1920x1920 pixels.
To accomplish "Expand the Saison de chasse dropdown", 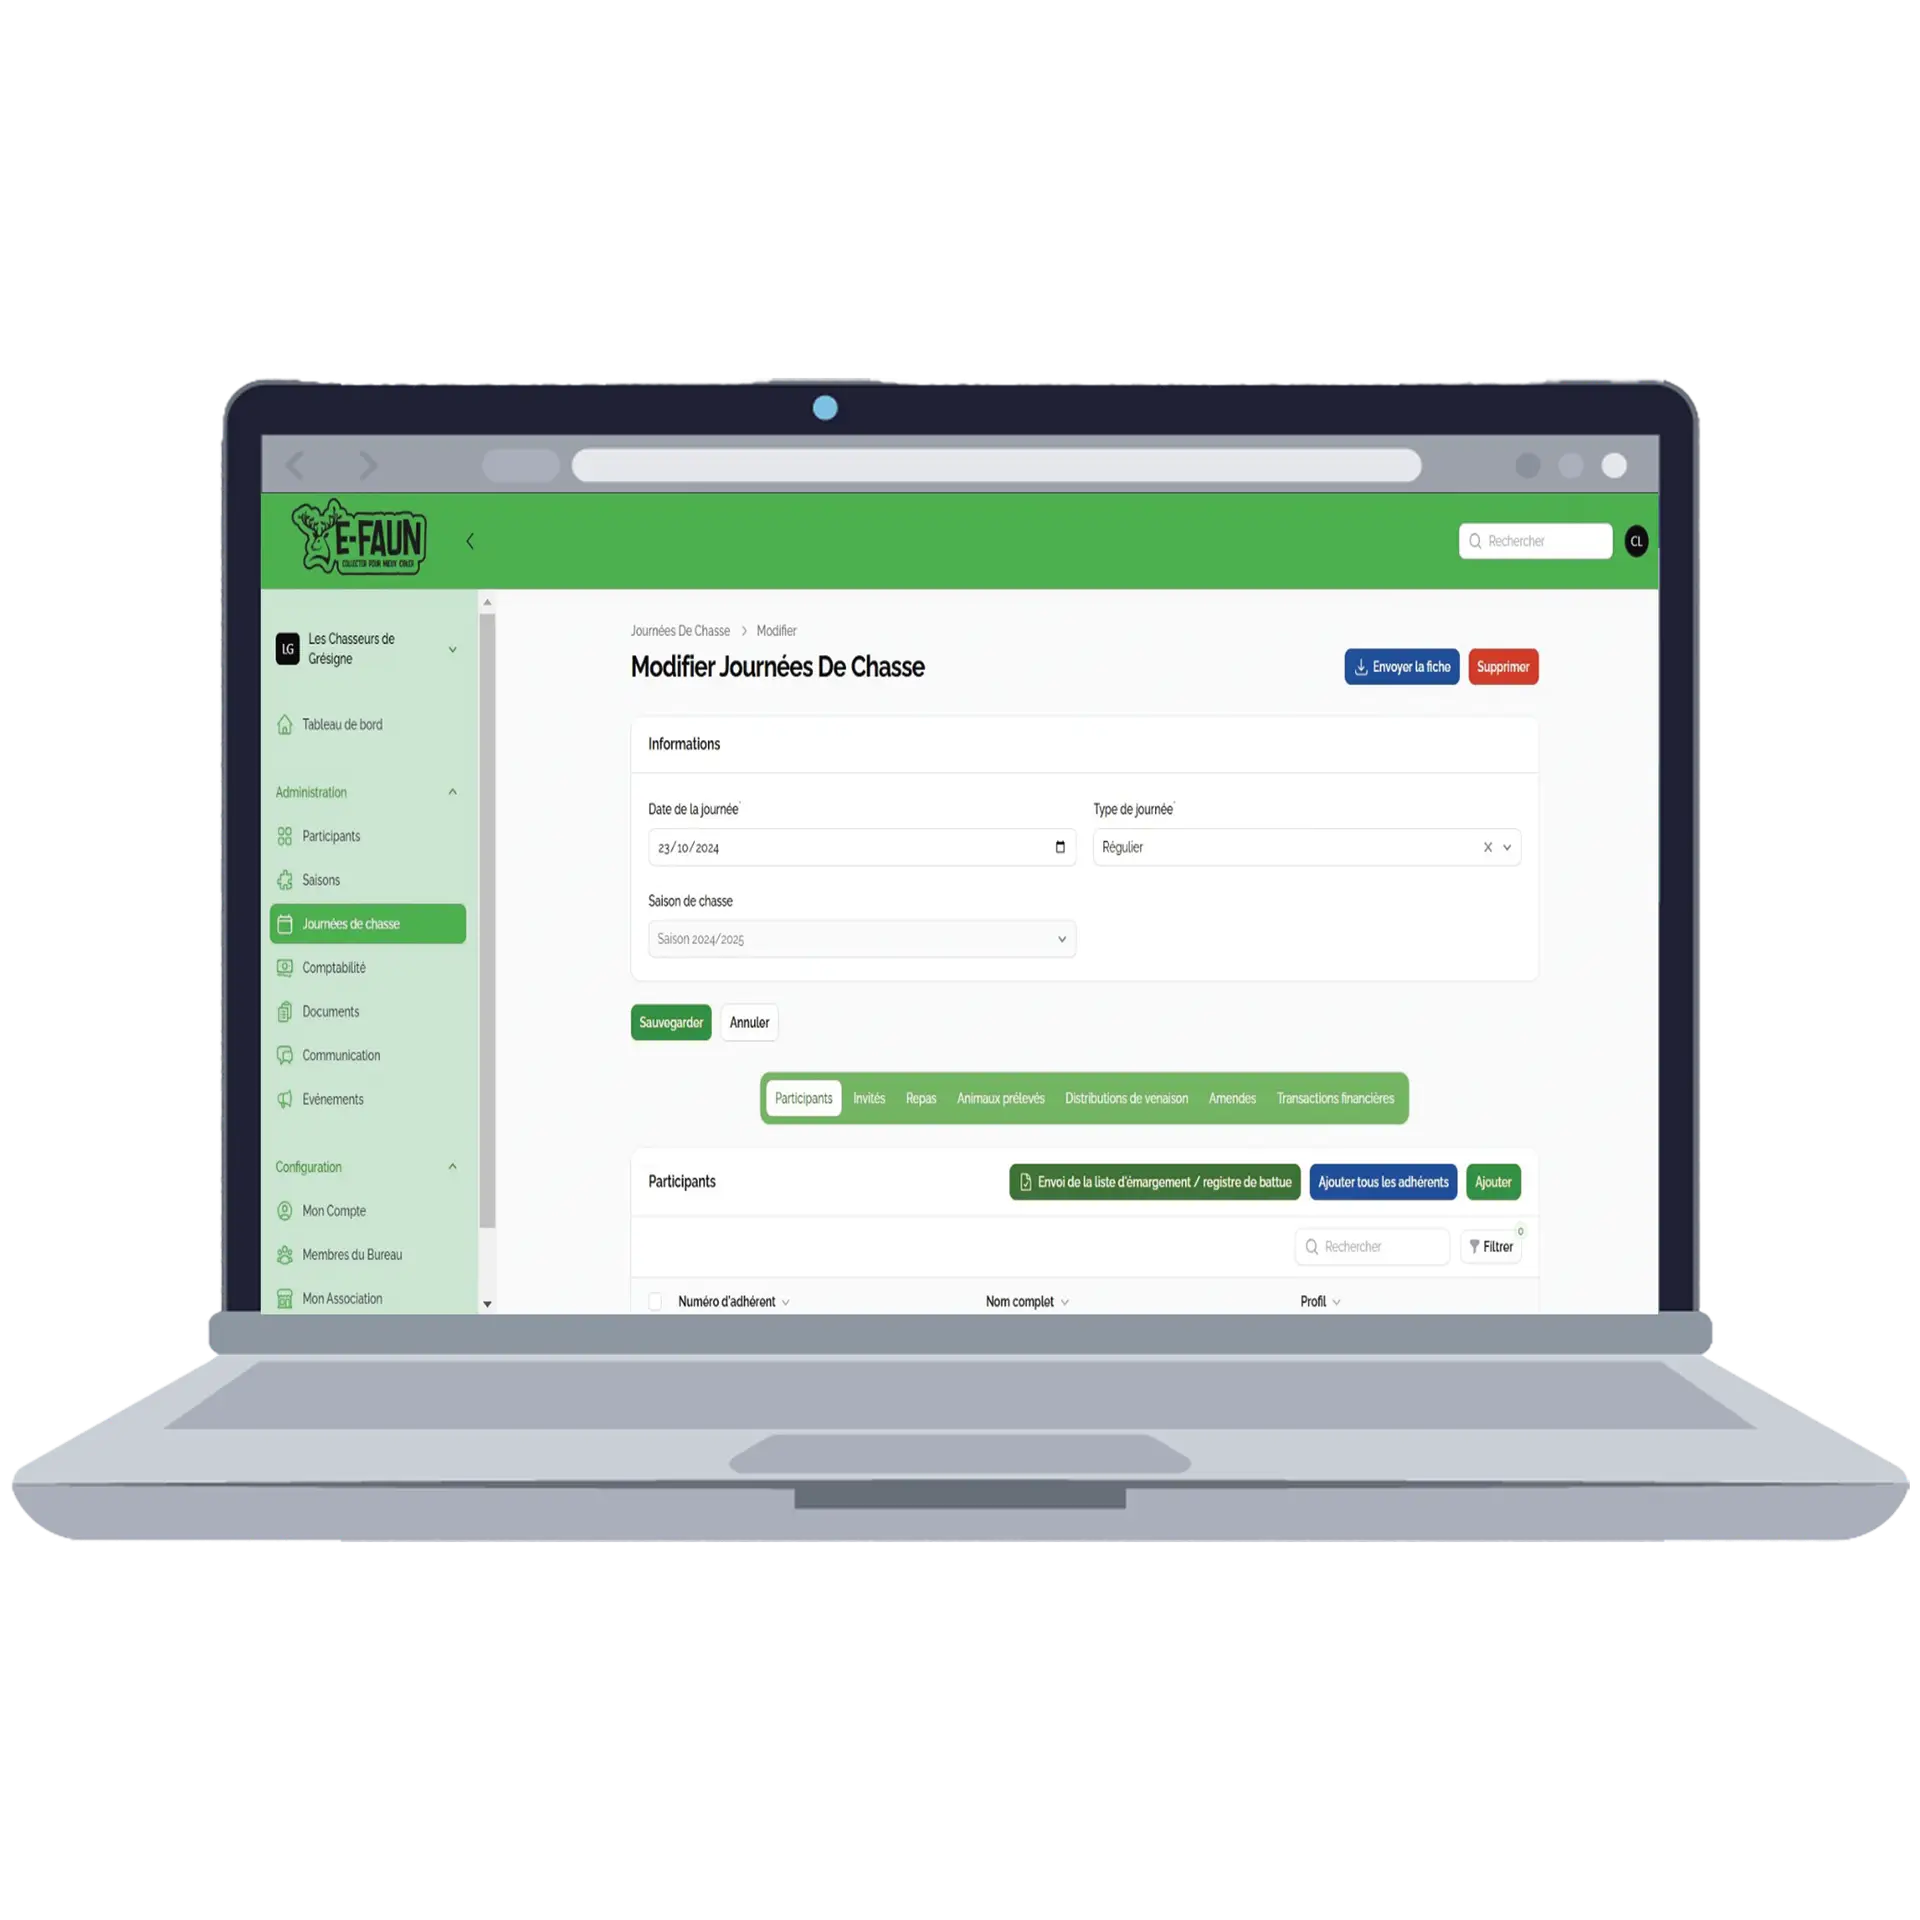I will [1062, 937].
